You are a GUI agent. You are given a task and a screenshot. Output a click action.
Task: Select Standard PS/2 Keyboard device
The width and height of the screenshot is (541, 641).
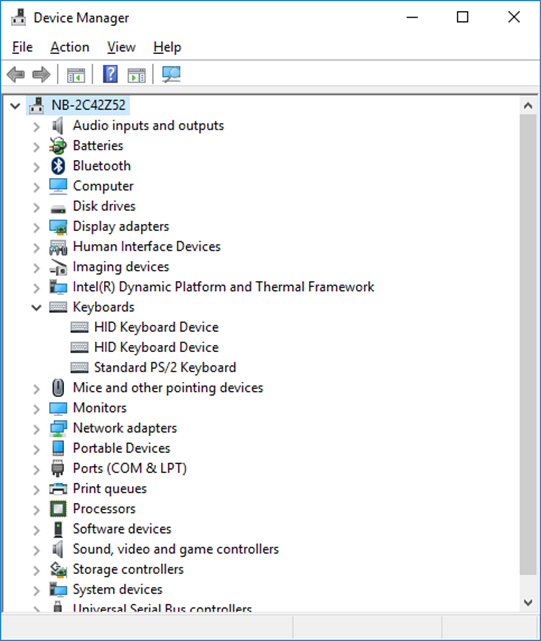tap(165, 367)
